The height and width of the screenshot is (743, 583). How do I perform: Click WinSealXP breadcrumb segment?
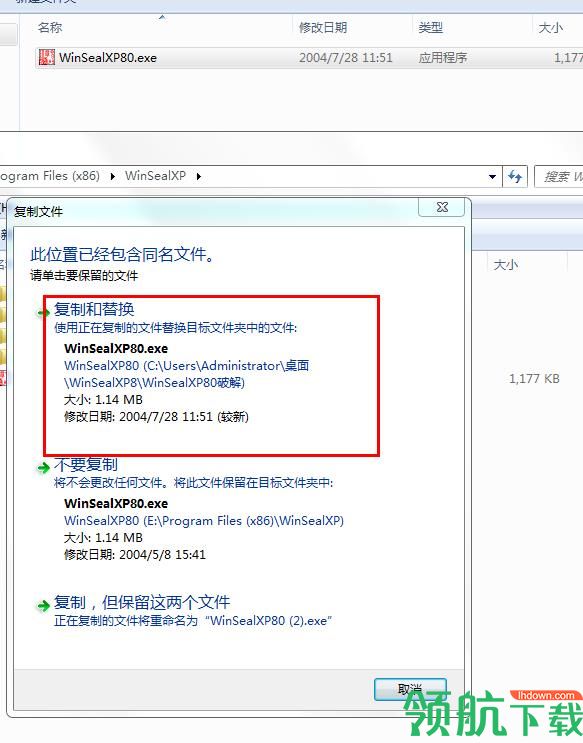pos(155,176)
